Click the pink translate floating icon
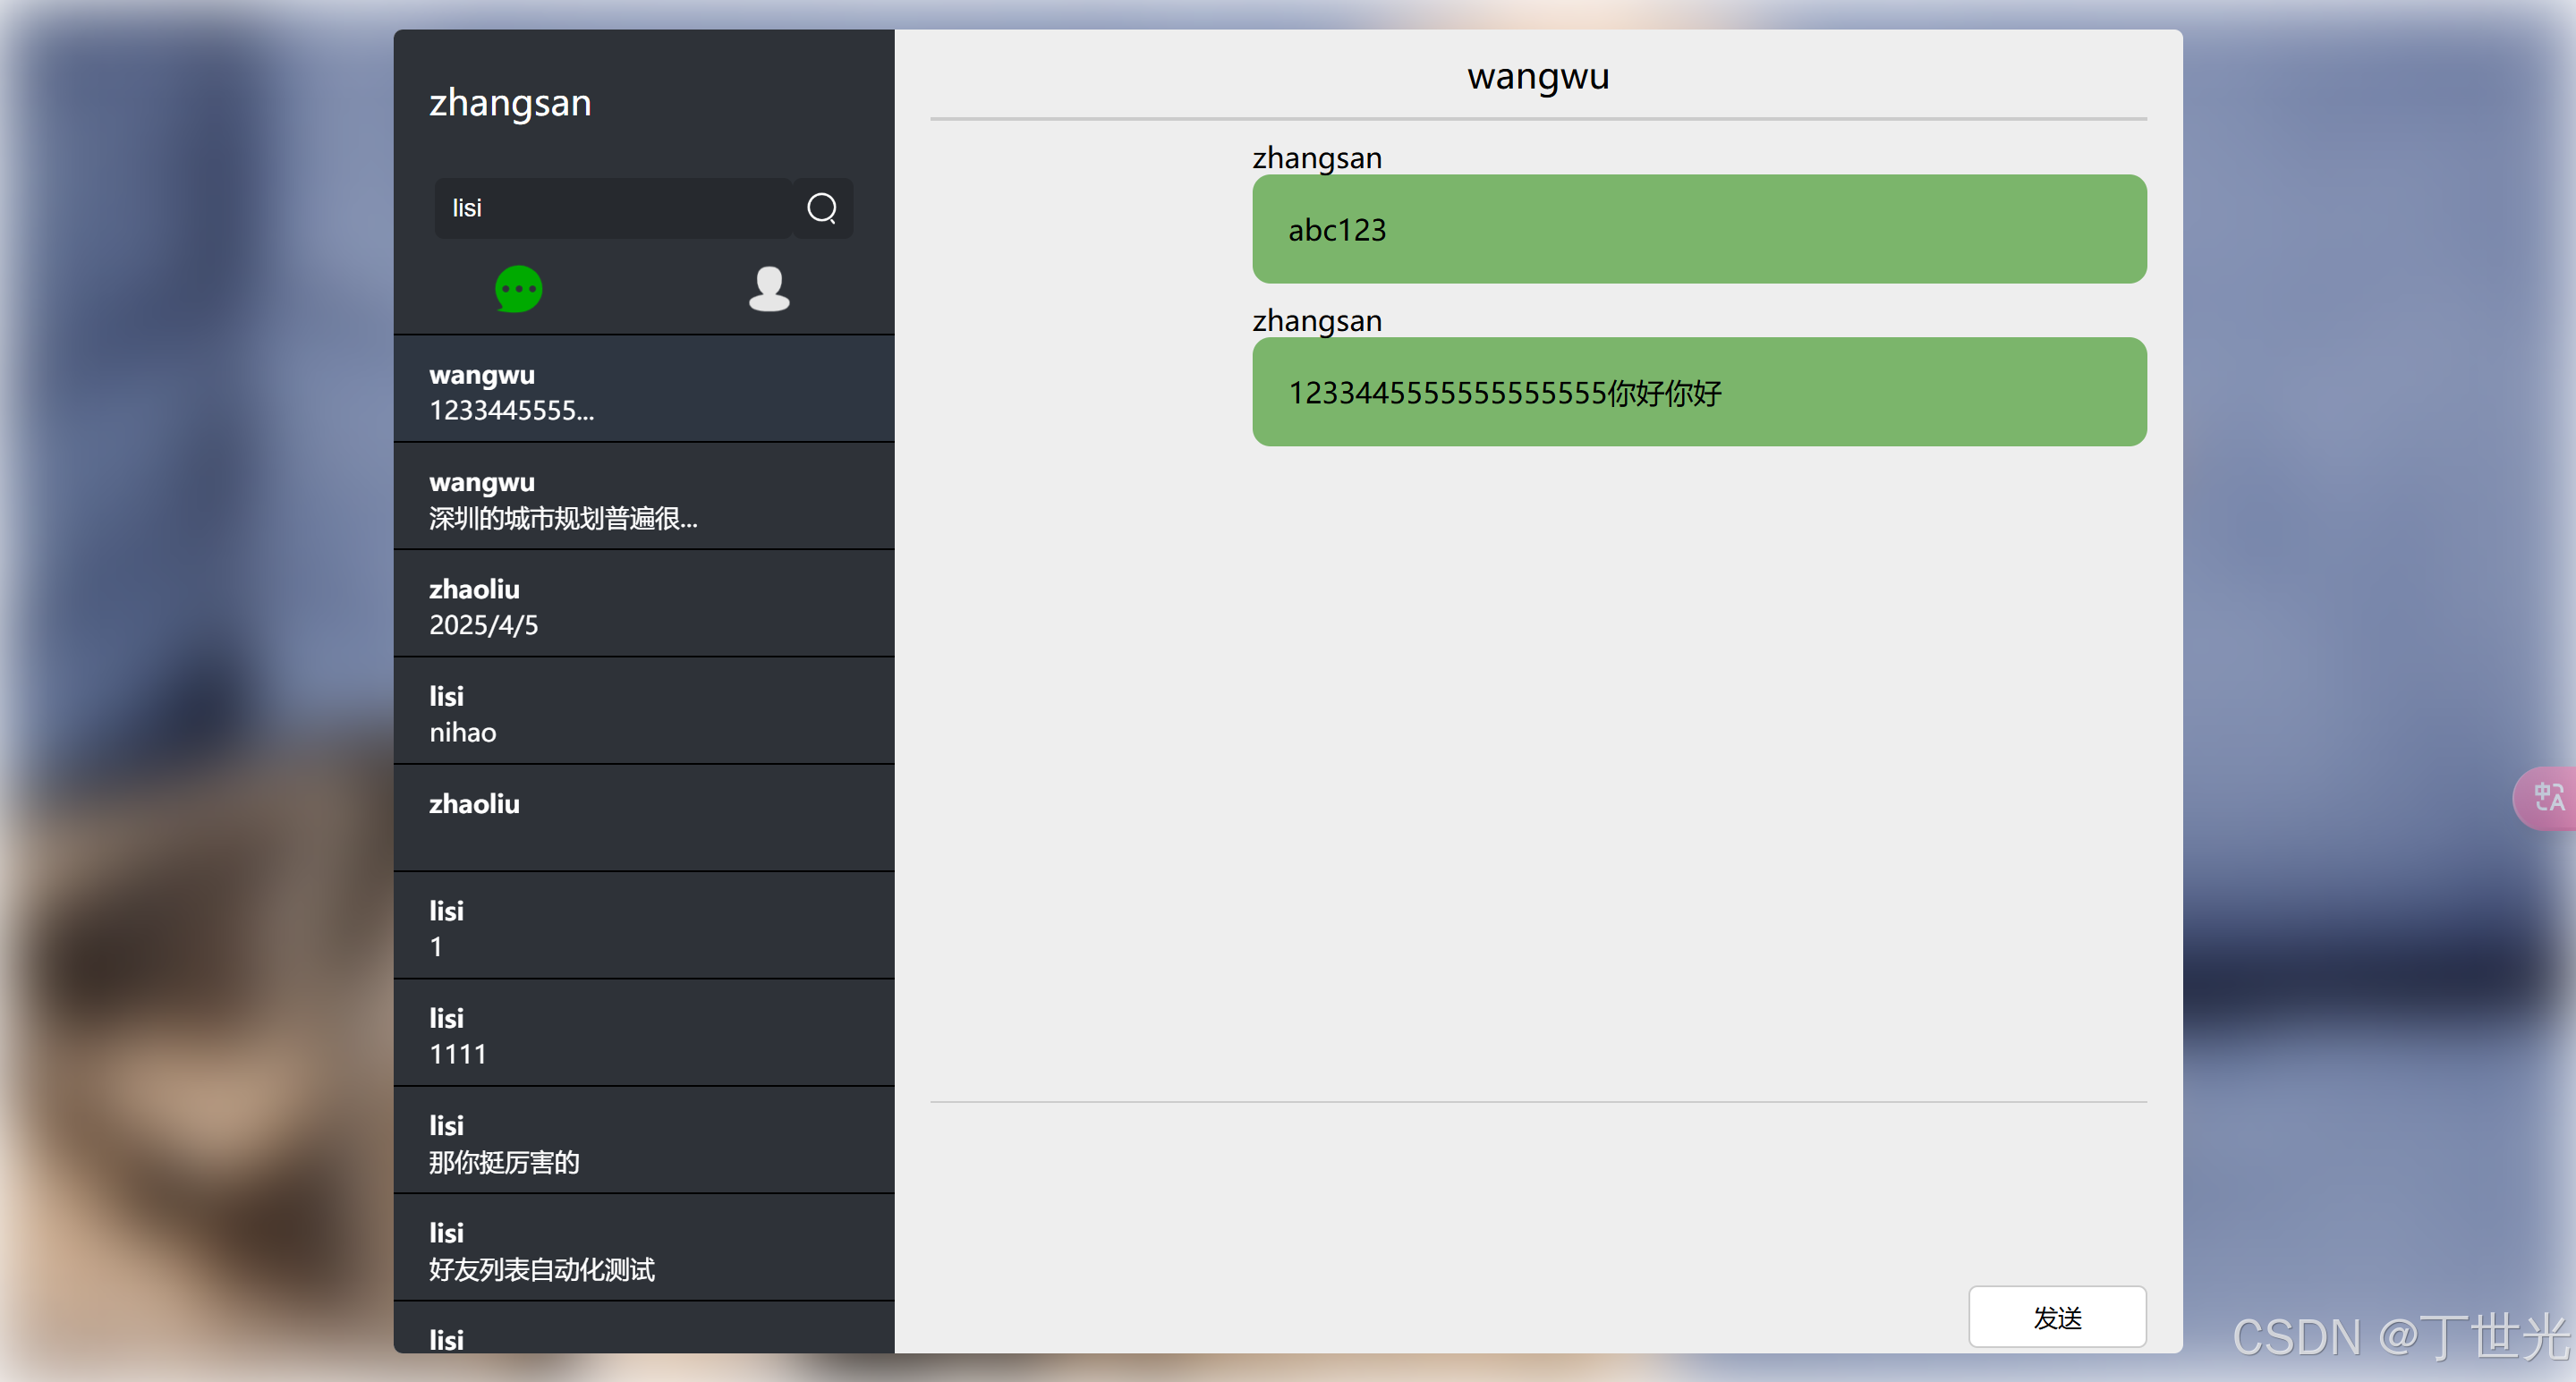This screenshot has width=2576, height=1382. tap(2548, 797)
